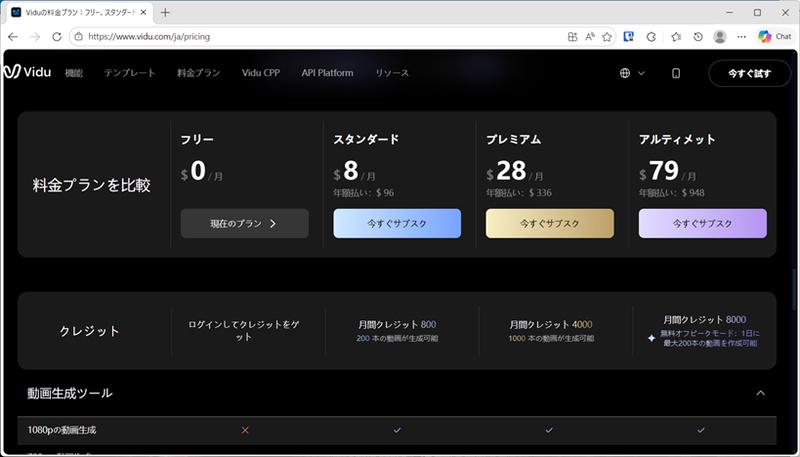This screenshot has width=800, height=457.
Task: Click the 年額払い: $ 96 text
Action: pyautogui.click(x=364, y=193)
